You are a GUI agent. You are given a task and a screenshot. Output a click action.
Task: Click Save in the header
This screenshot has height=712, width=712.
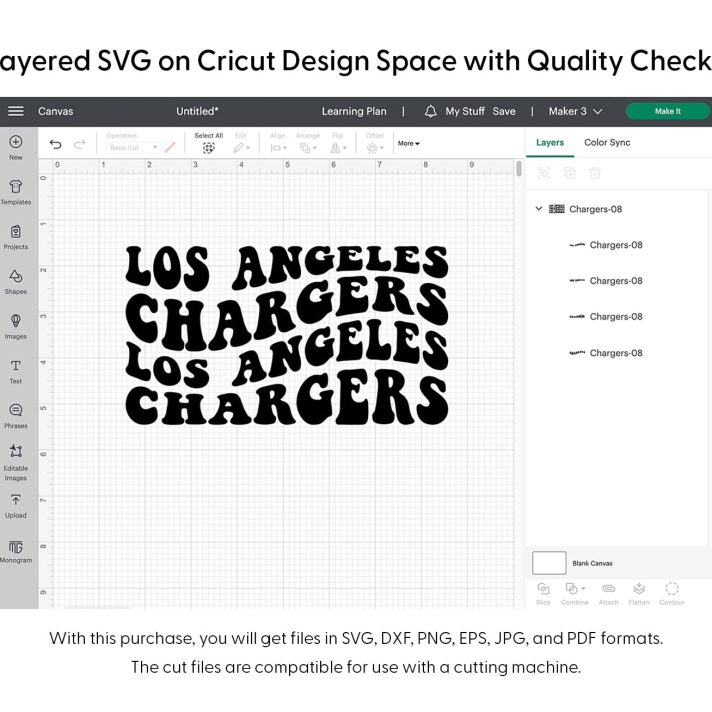point(504,111)
